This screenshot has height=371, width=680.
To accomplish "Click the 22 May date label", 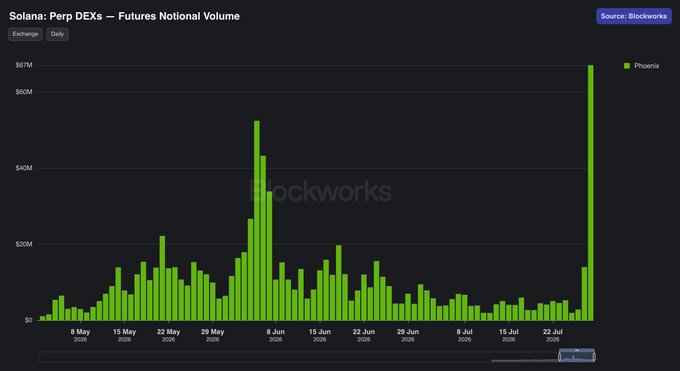I will 168,335.
